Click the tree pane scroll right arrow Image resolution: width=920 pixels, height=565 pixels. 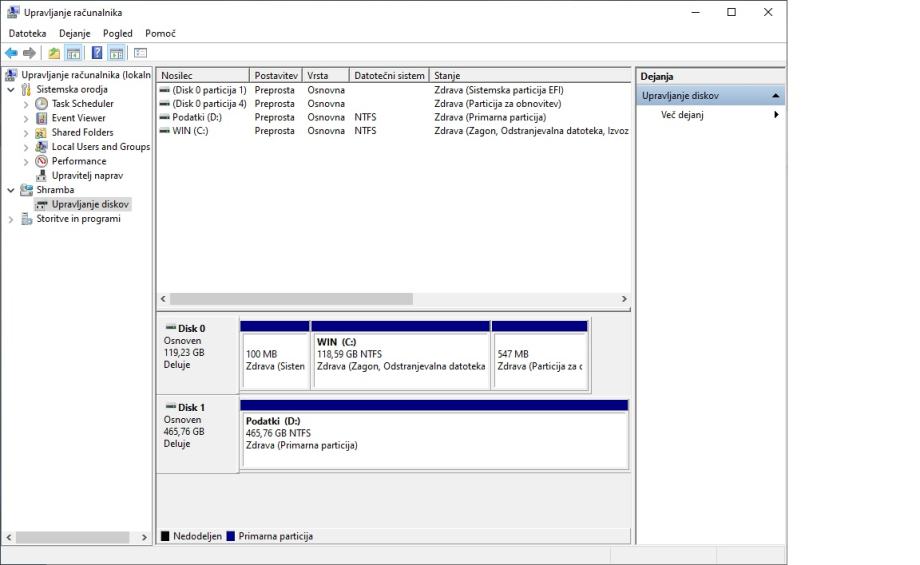(x=144, y=537)
